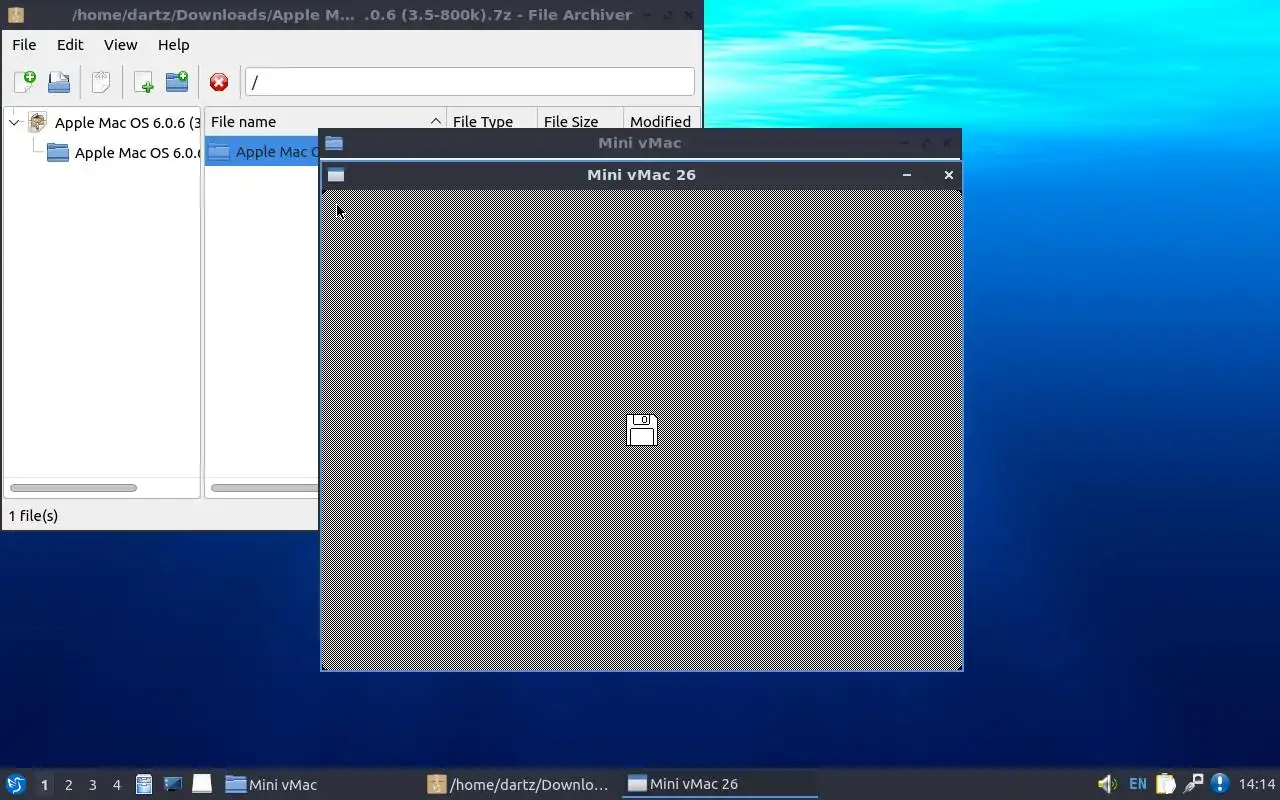Open the View menu

pos(120,45)
